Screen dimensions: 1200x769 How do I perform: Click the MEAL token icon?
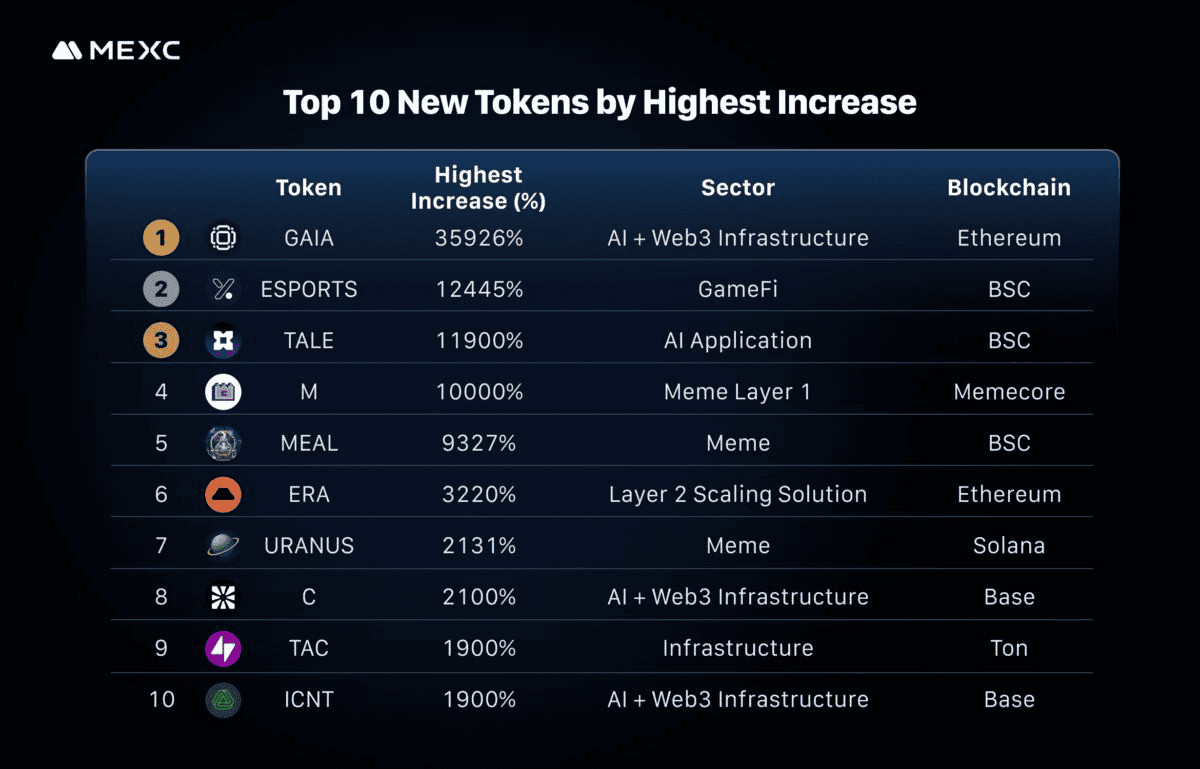(223, 443)
